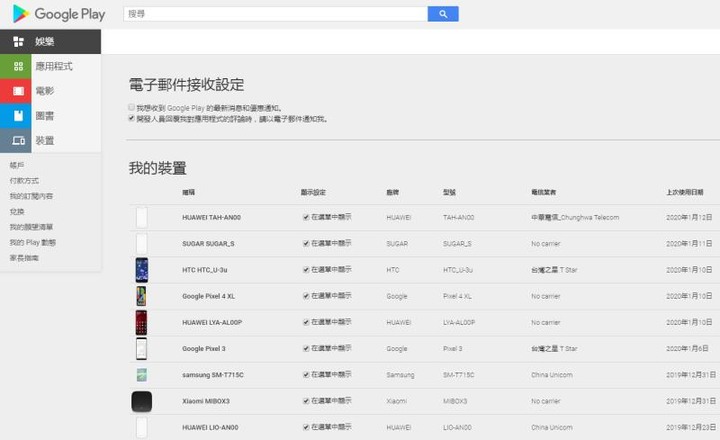The width and height of the screenshot is (720, 440).
Task: Open the 裝置 devices icon
Action: [16, 141]
